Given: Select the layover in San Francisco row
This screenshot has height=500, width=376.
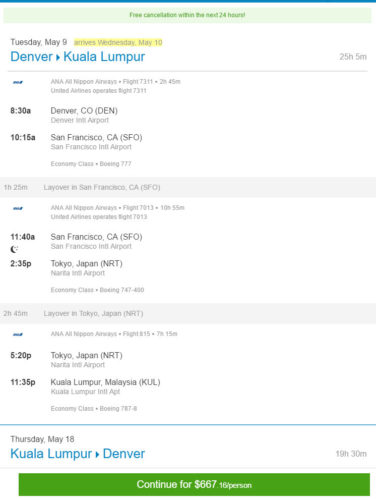Looking at the screenshot, I should click(188, 187).
